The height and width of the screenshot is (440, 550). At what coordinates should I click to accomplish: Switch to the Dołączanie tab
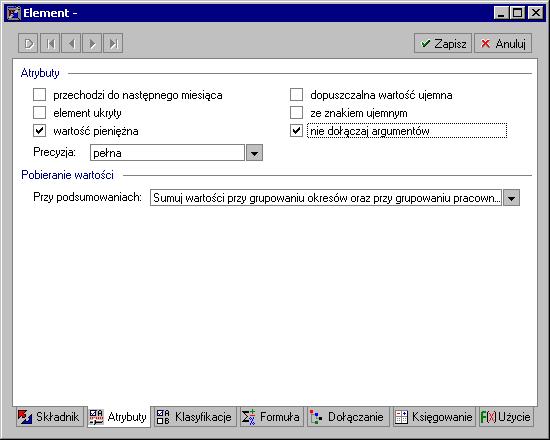(x=348, y=417)
